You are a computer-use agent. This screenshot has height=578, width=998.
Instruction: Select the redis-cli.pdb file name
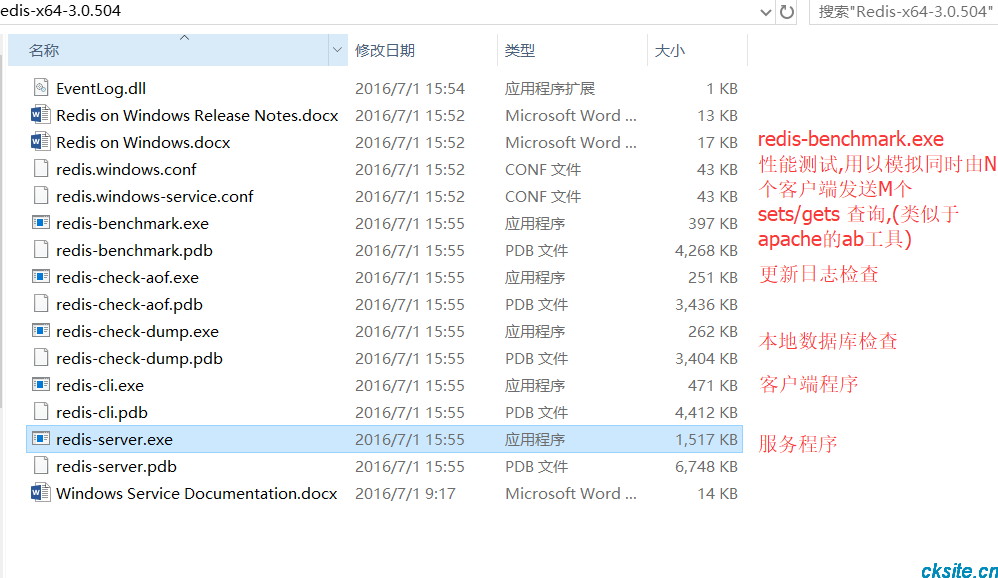point(102,412)
